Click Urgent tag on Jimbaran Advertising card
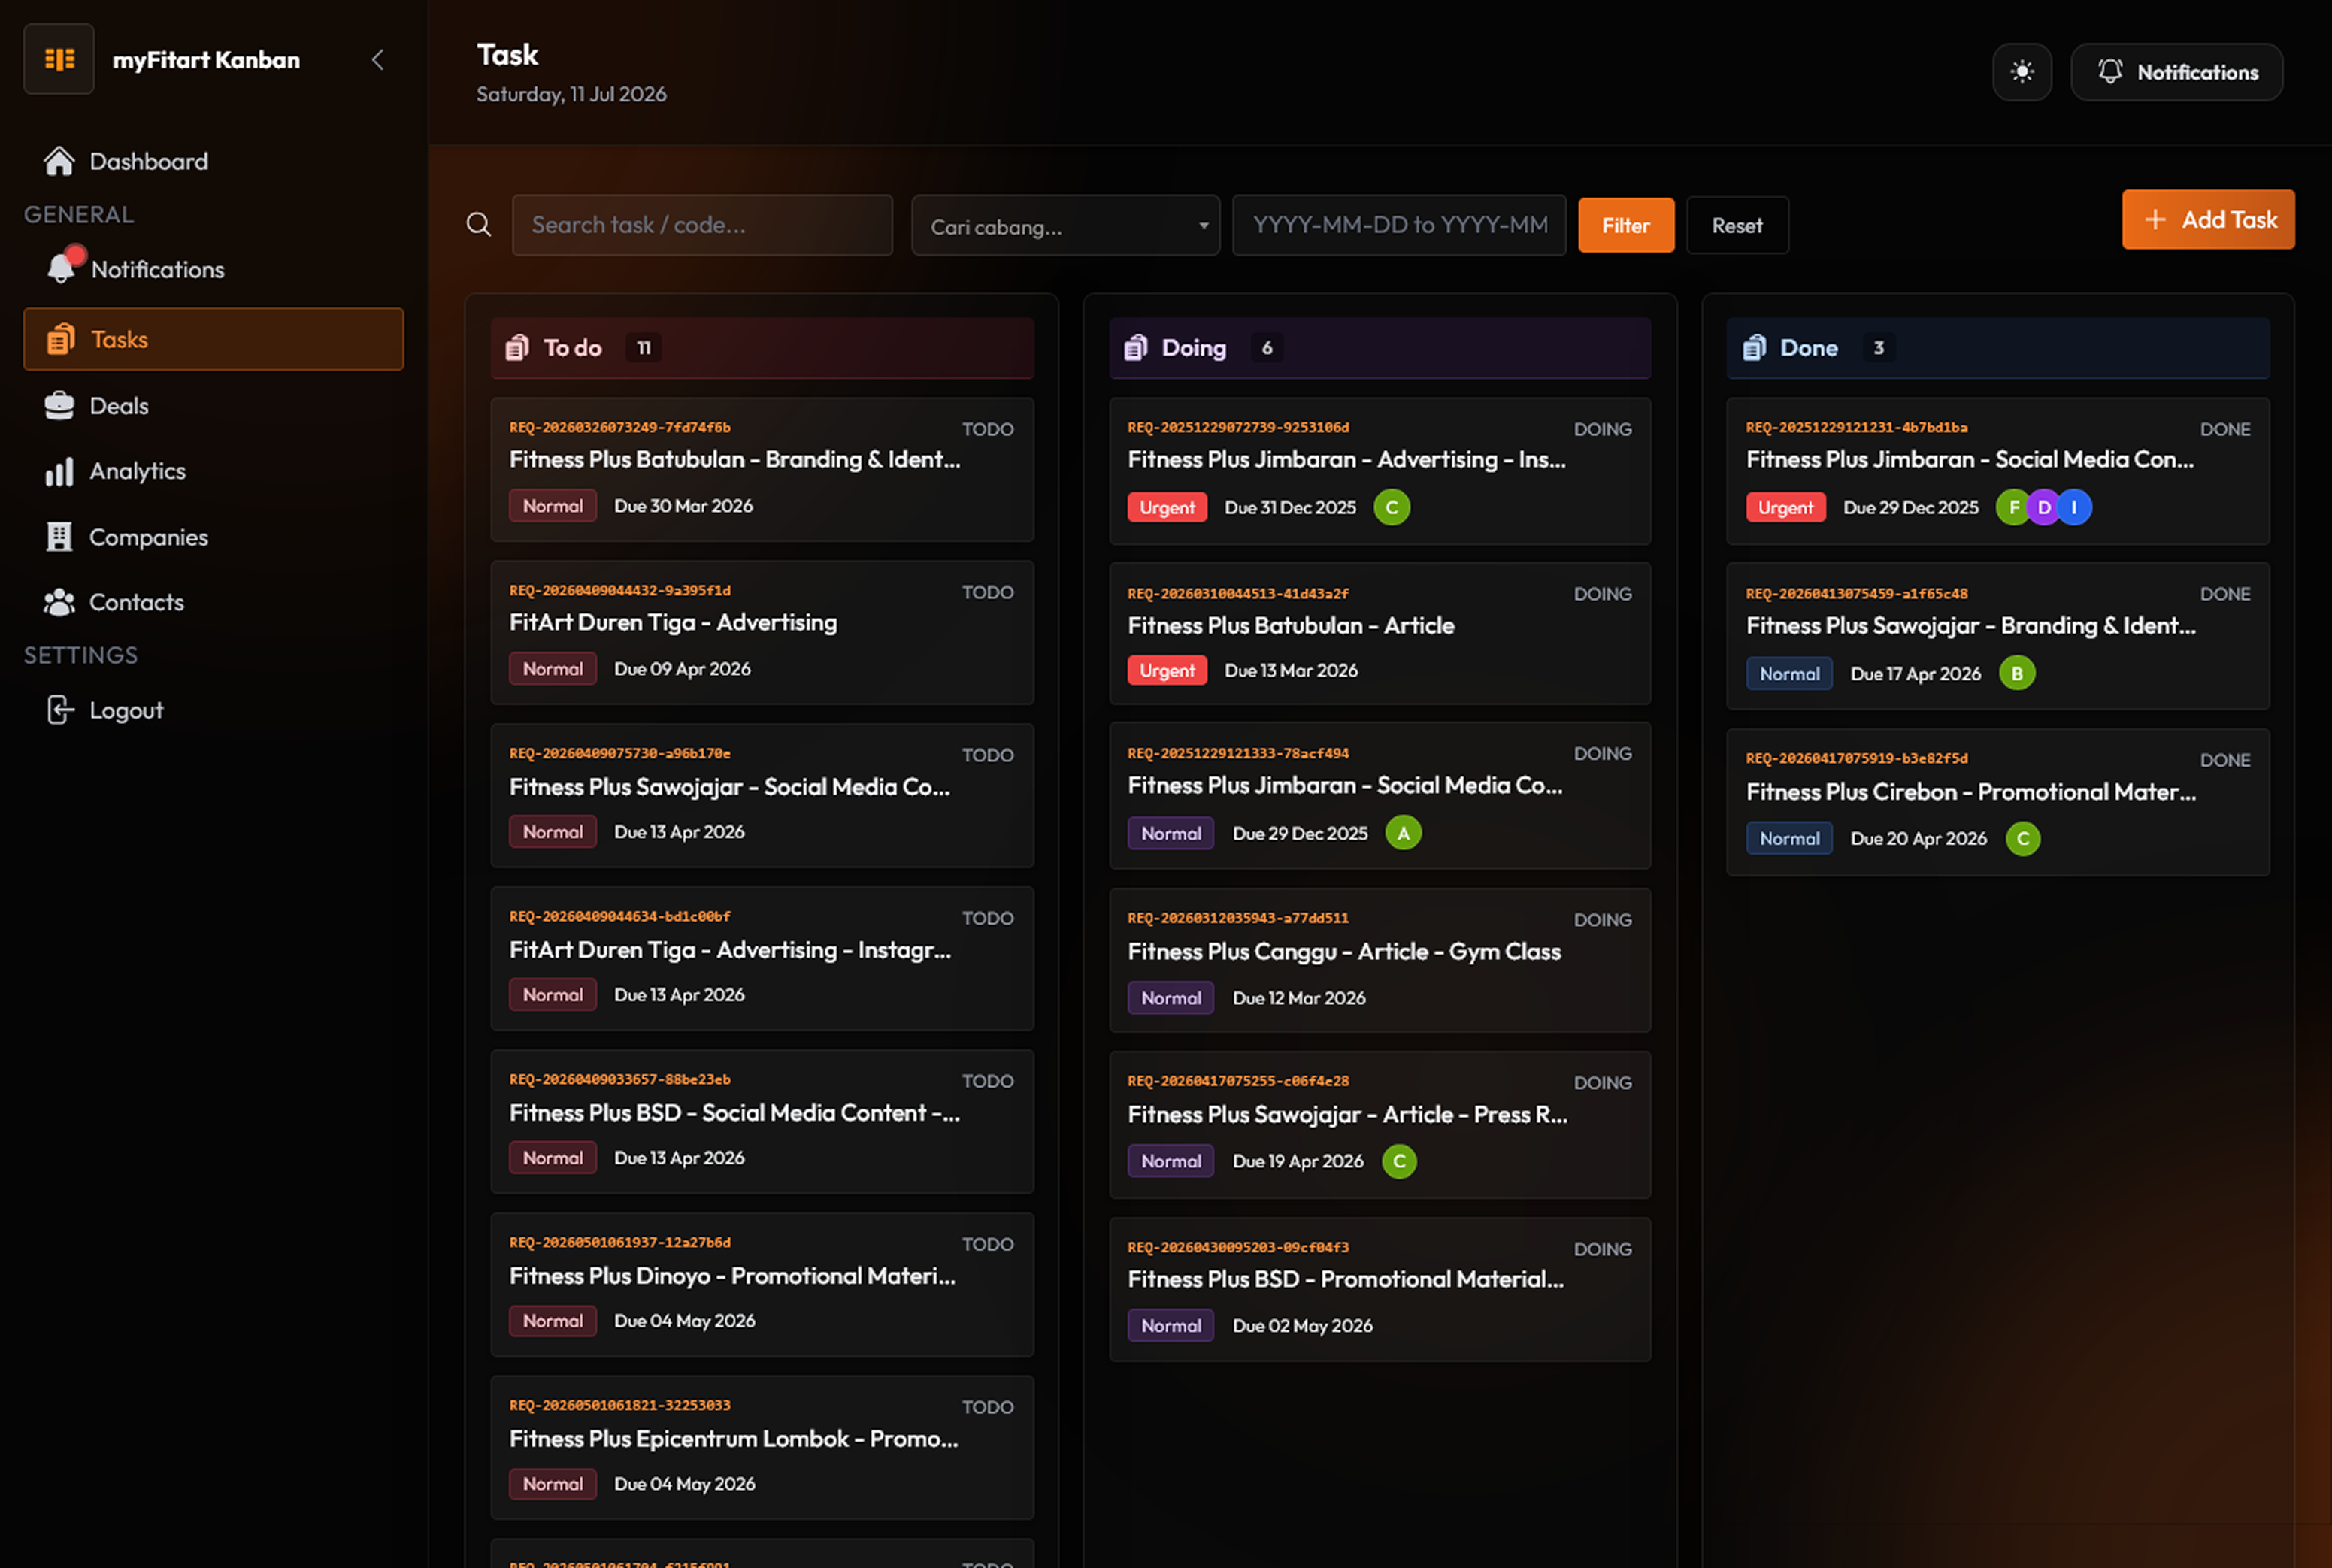 (x=1167, y=507)
